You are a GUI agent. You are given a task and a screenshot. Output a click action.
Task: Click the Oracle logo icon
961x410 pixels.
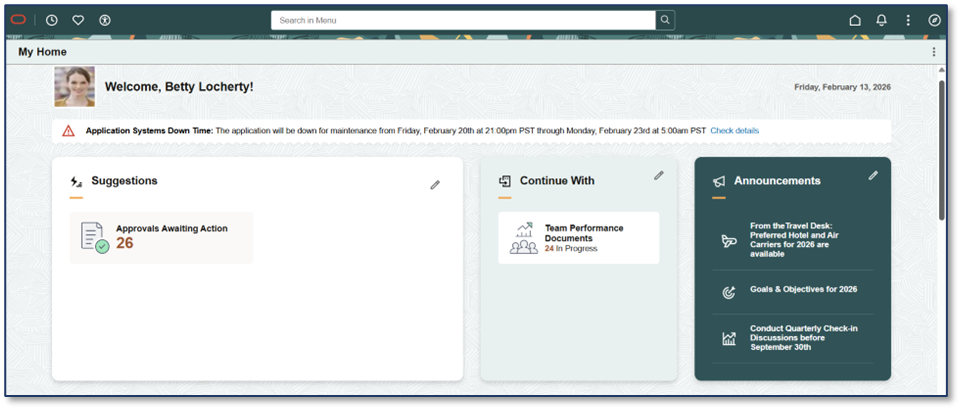[x=18, y=20]
